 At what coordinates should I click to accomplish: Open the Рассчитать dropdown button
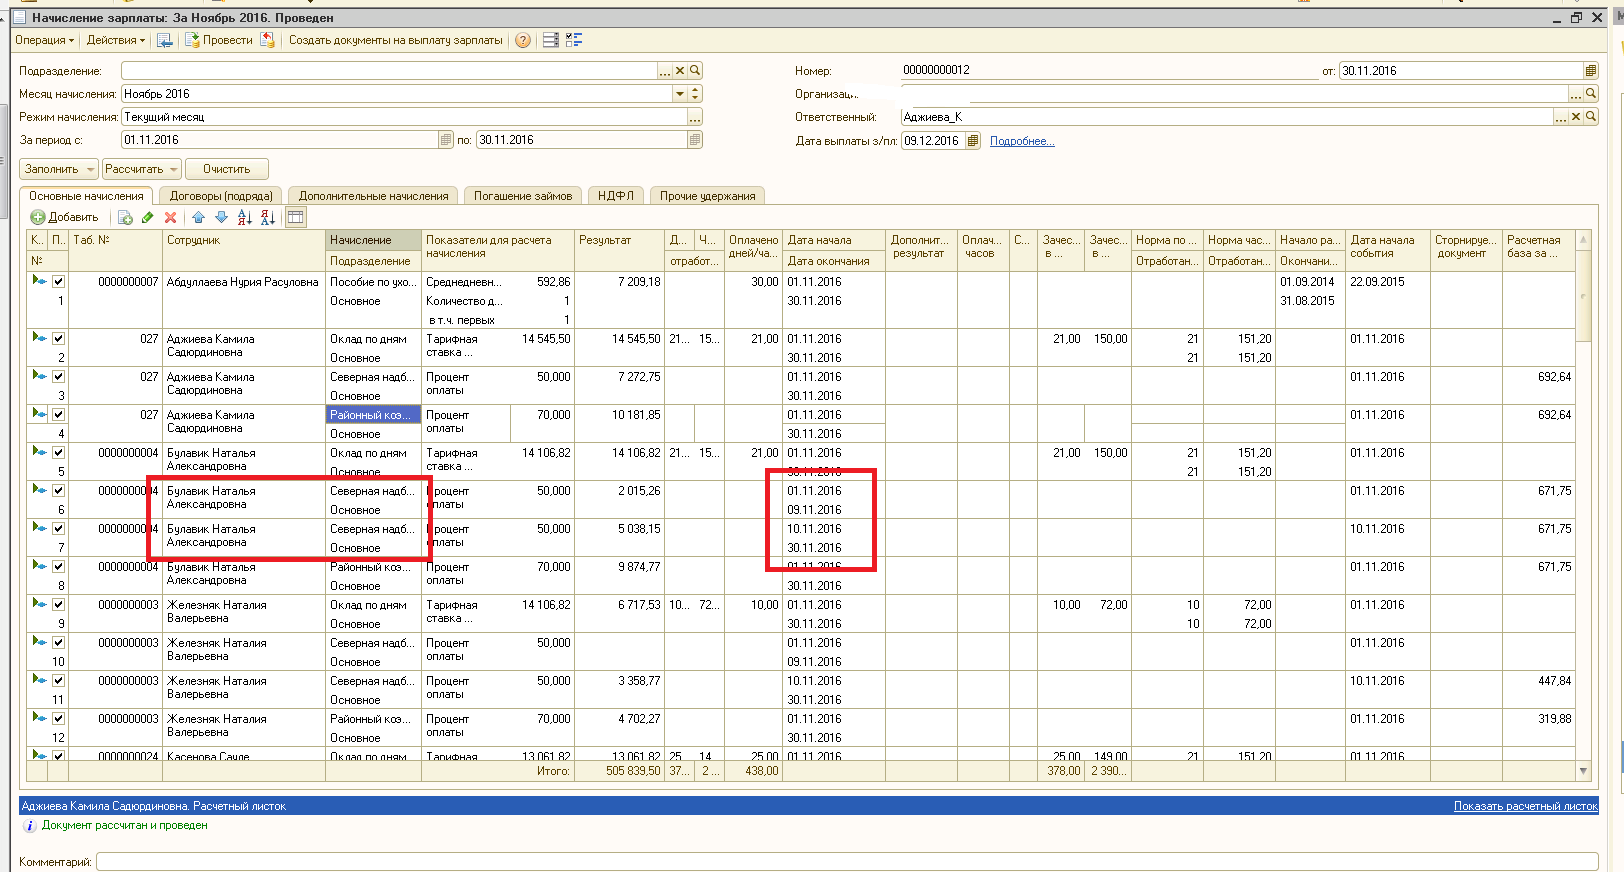(x=141, y=169)
